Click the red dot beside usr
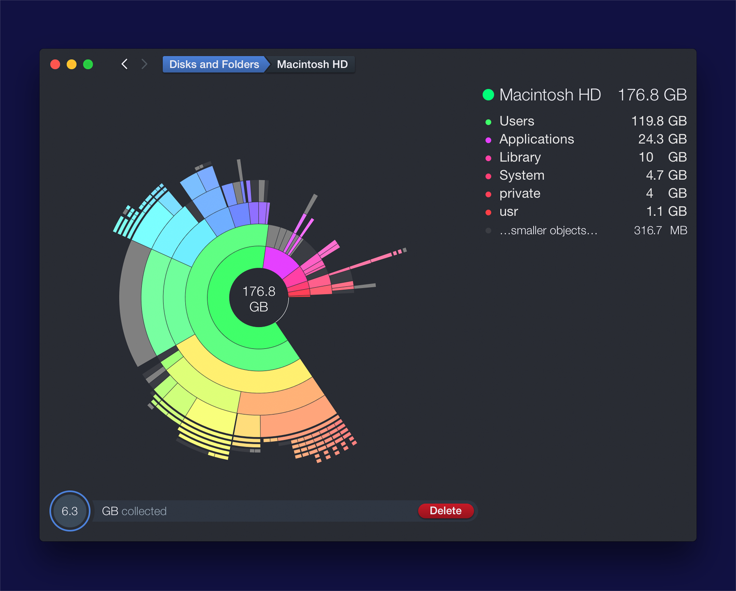 coord(488,213)
